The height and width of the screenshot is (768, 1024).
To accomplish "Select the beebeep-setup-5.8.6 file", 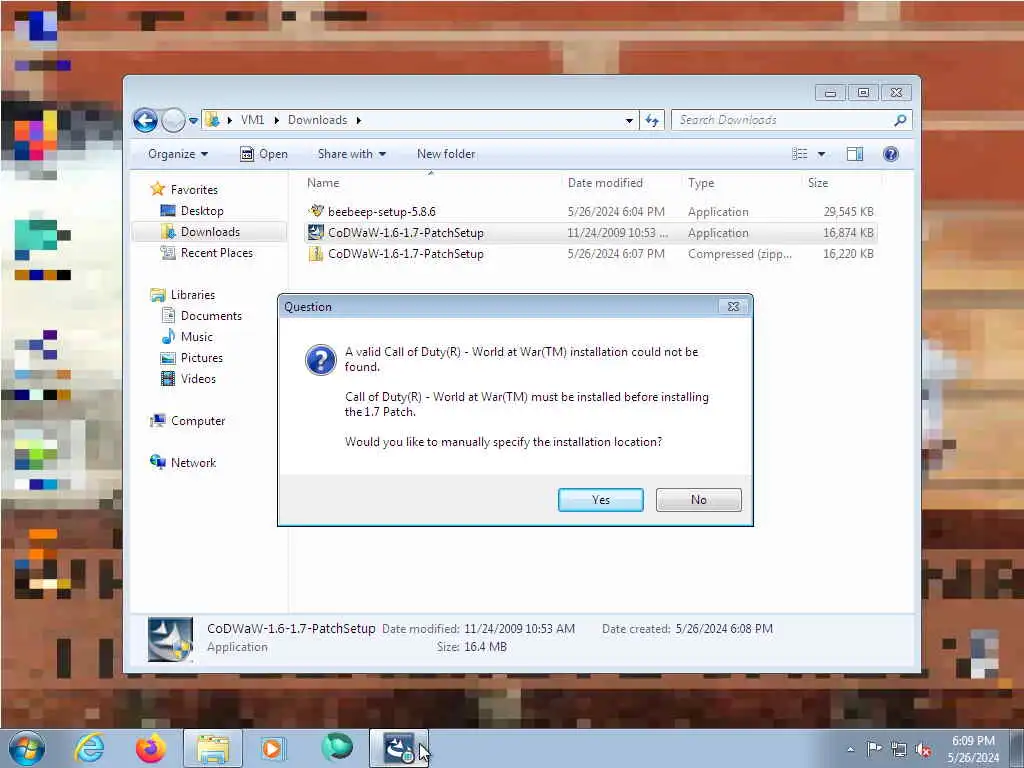I will [590, 212].
